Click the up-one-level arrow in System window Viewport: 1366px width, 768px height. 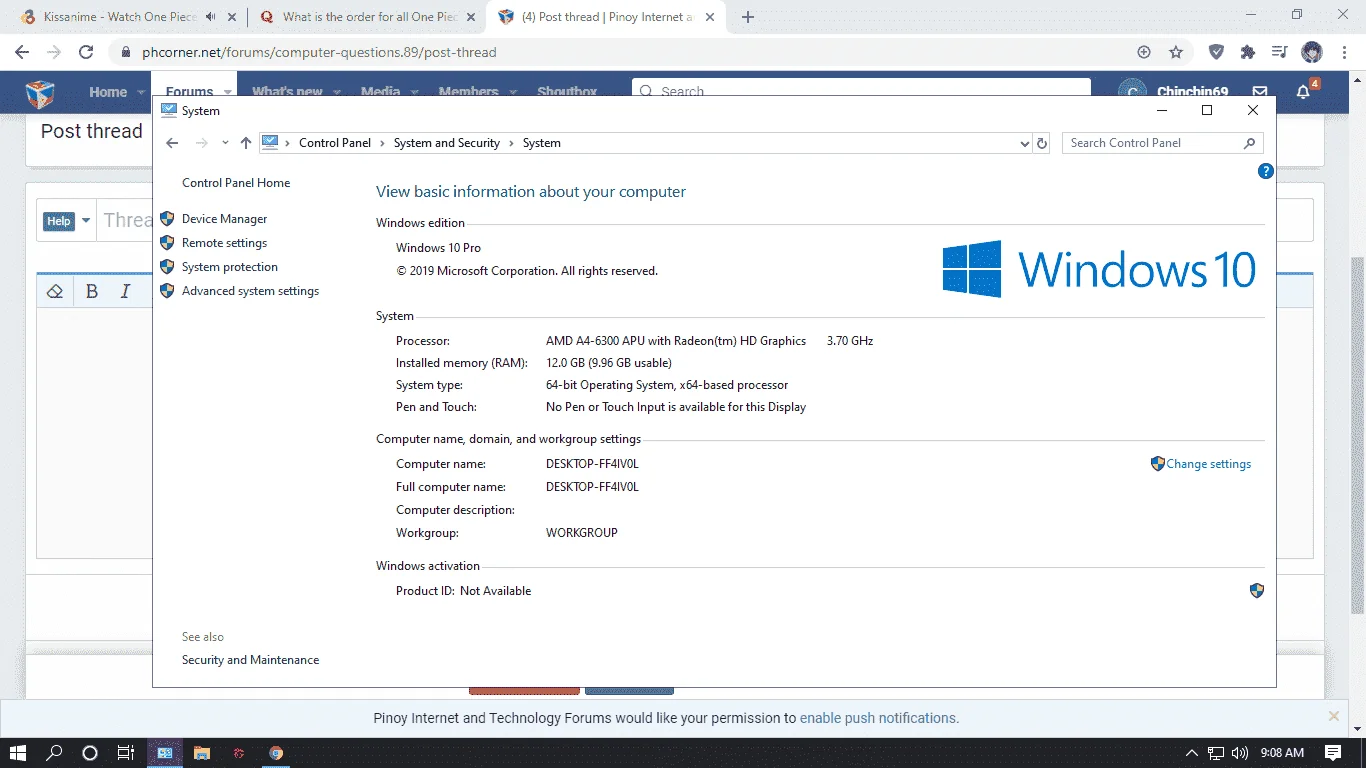(x=246, y=143)
